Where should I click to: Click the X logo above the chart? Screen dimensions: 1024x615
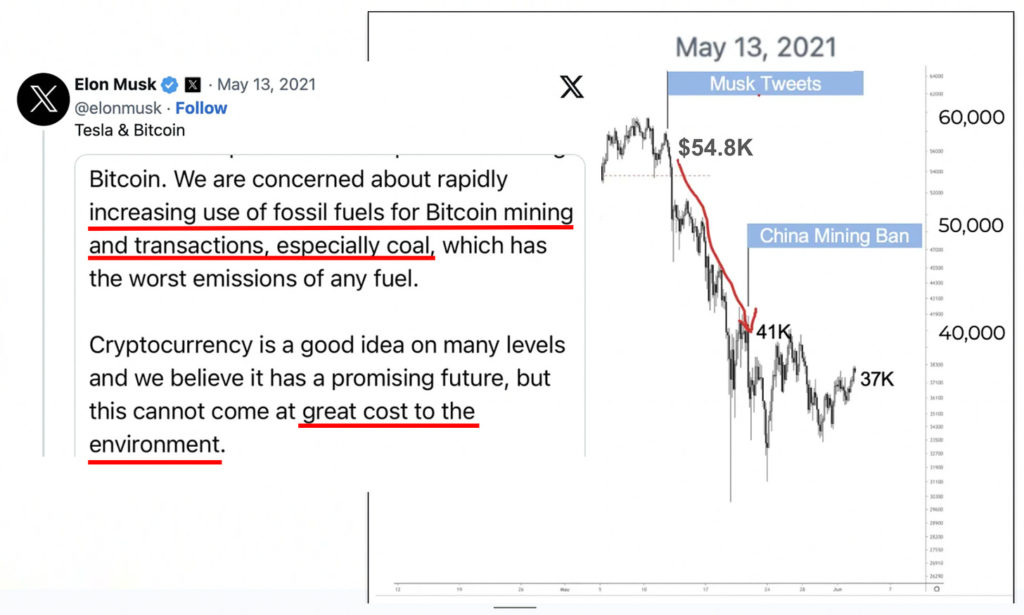572,86
